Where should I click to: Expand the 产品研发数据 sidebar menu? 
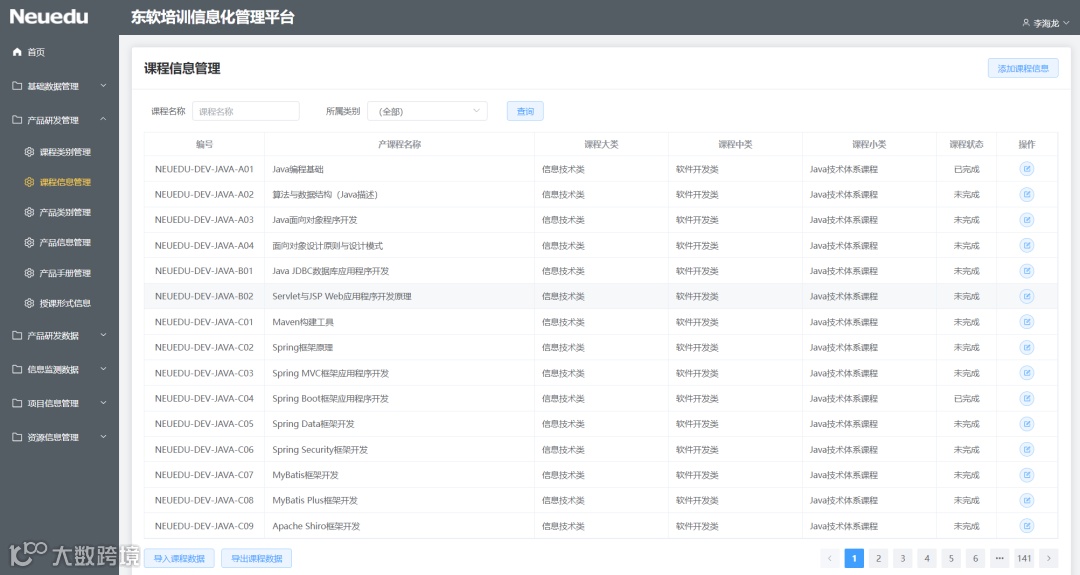(x=59, y=335)
